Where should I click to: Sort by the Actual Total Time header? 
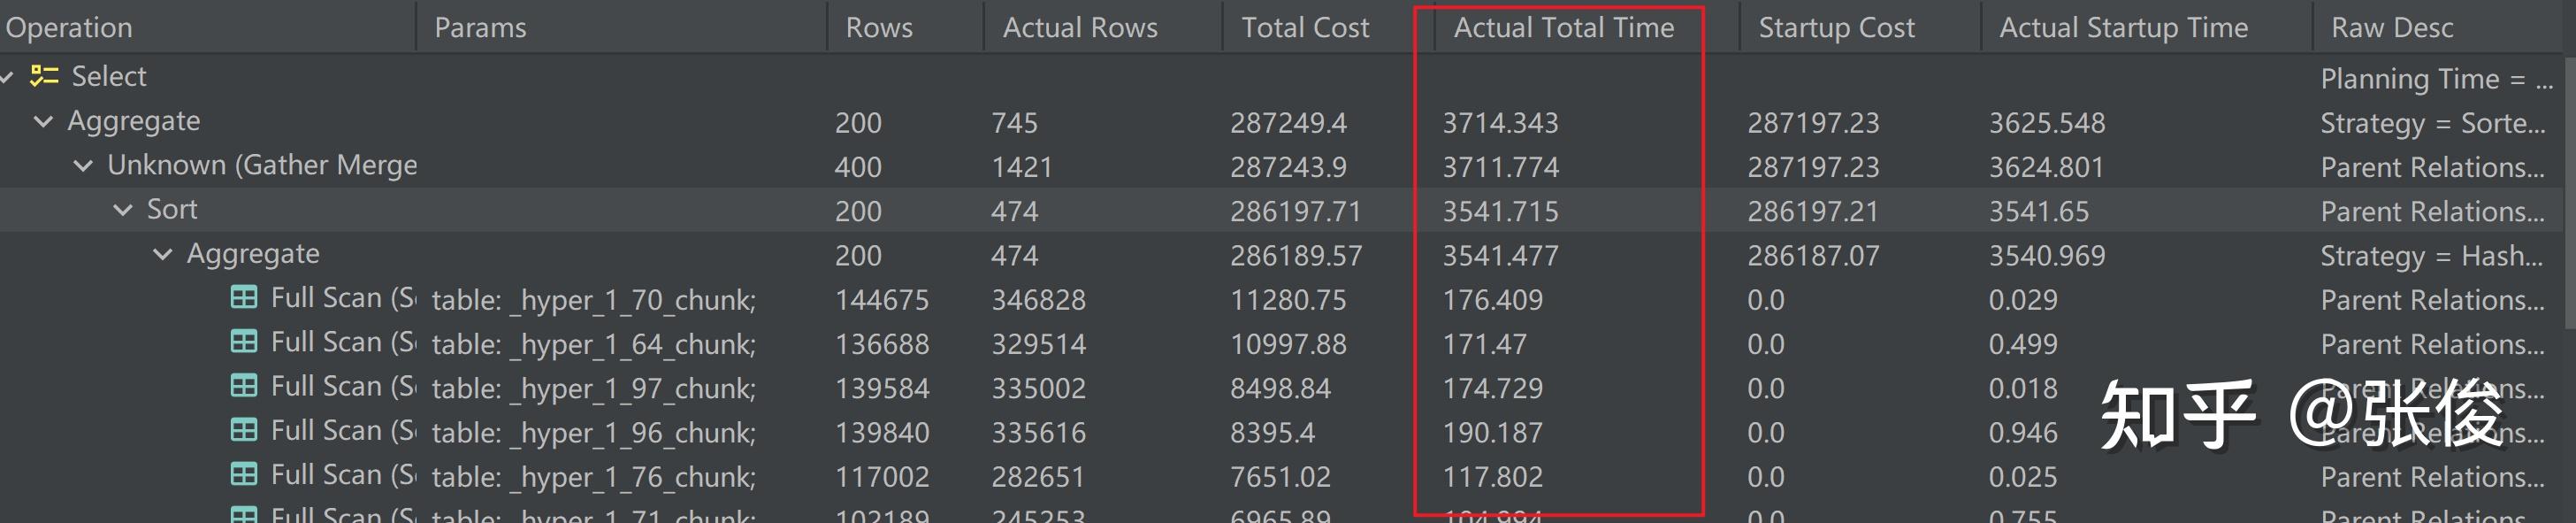coord(1564,27)
